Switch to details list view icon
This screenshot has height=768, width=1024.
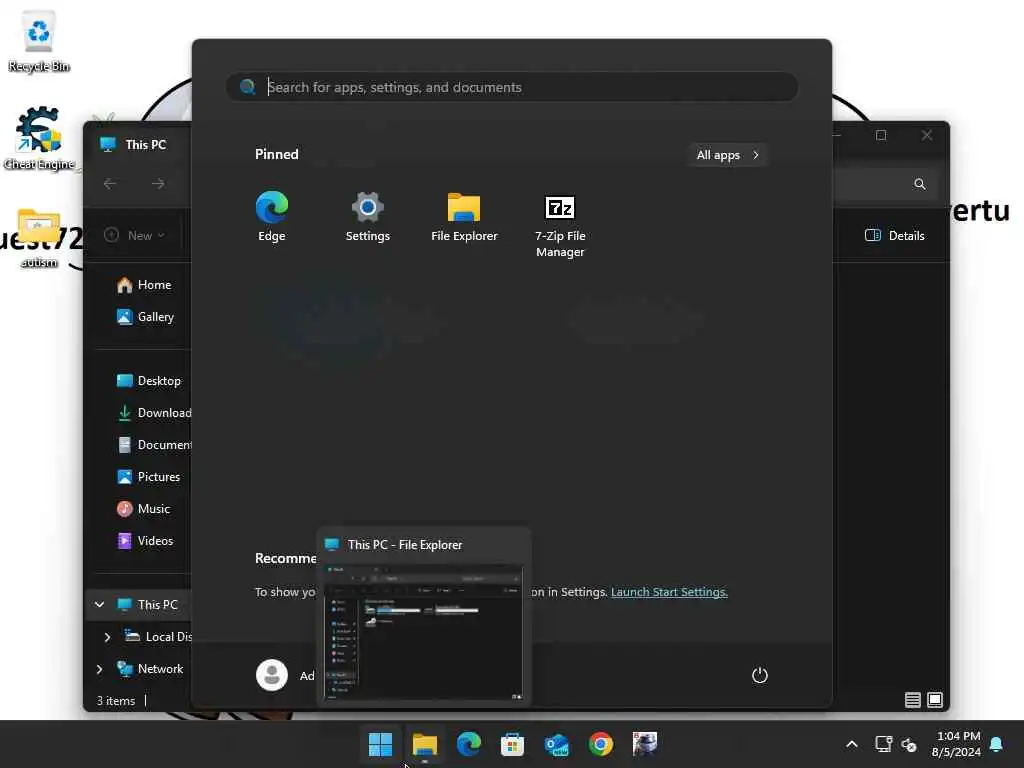click(912, 700)
